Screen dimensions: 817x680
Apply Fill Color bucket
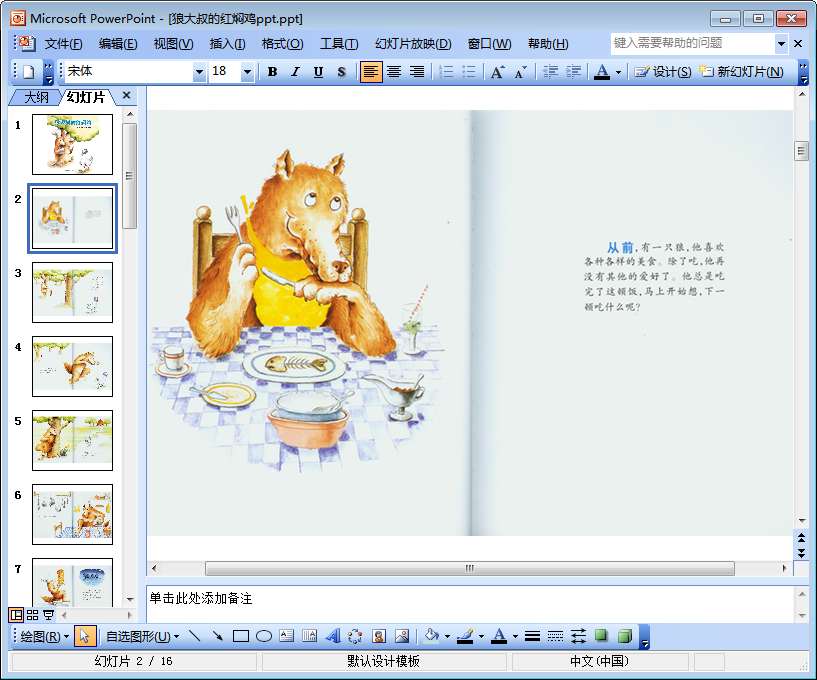tap(431, 636)
